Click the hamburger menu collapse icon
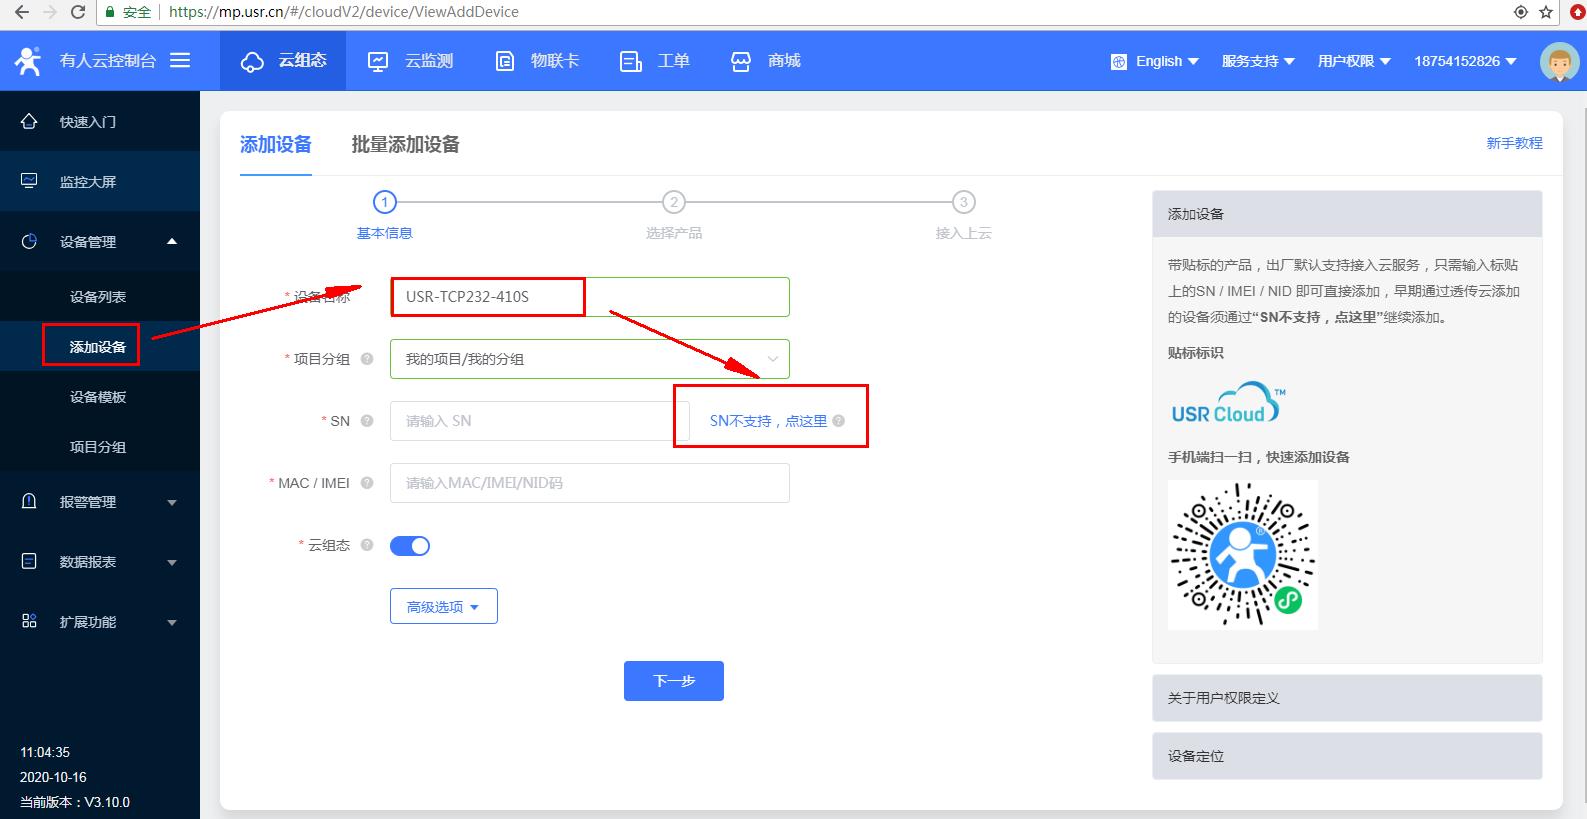 pos(180,61)
